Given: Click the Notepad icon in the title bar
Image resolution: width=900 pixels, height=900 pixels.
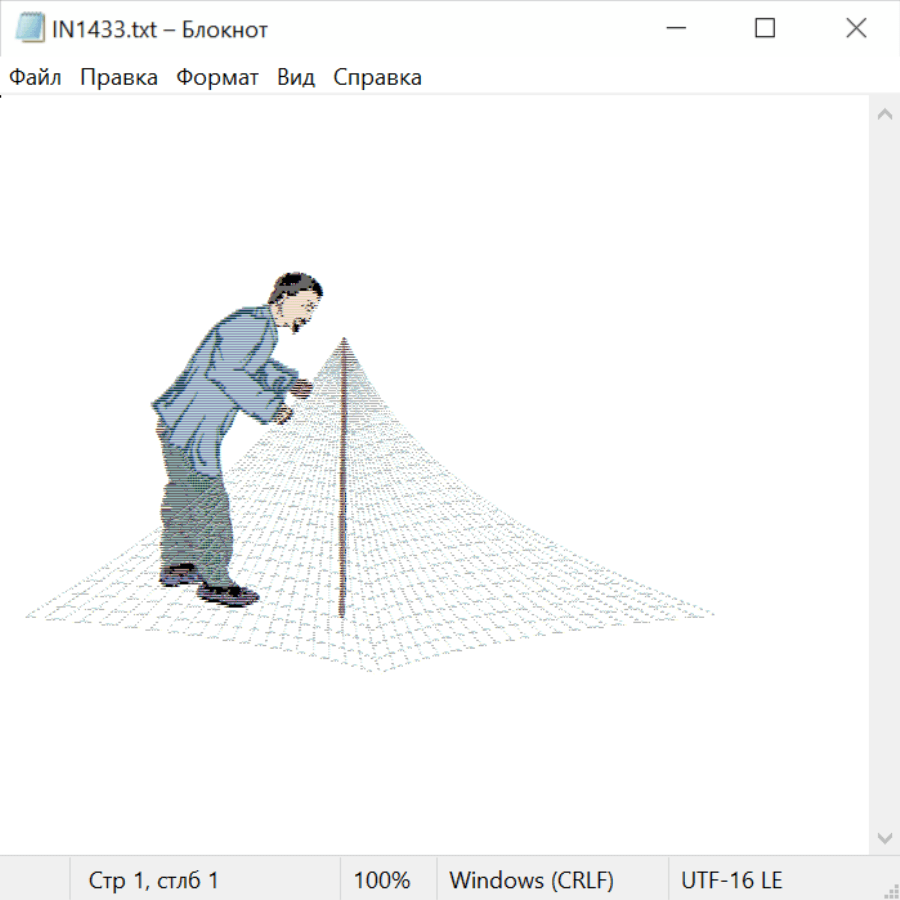Looking at the screenshot, I should (x=29, y=29).
